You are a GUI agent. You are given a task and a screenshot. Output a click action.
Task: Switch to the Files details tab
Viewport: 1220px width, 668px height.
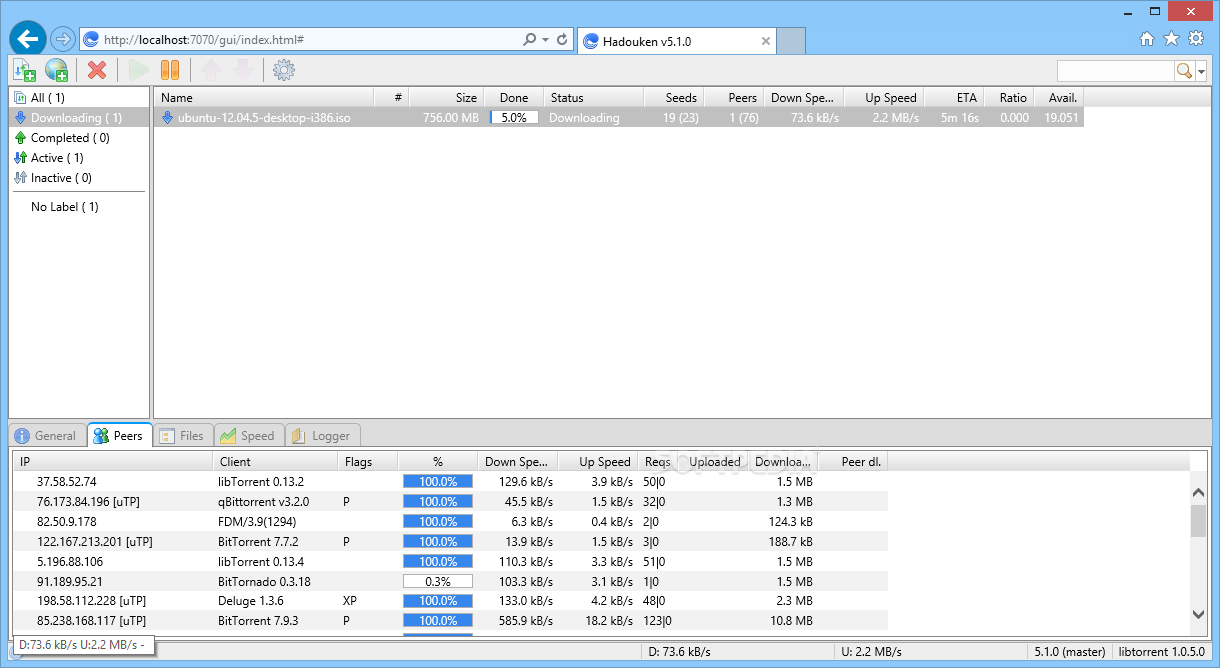click(182, 436)
